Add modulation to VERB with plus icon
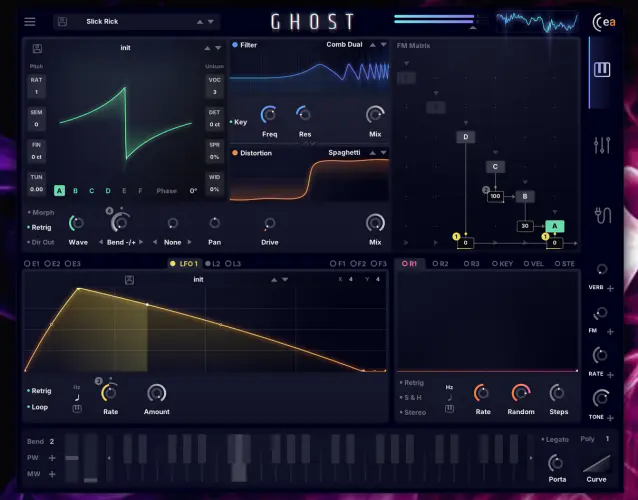Screen dimensions: 638x500 click(x=610, y=288)
